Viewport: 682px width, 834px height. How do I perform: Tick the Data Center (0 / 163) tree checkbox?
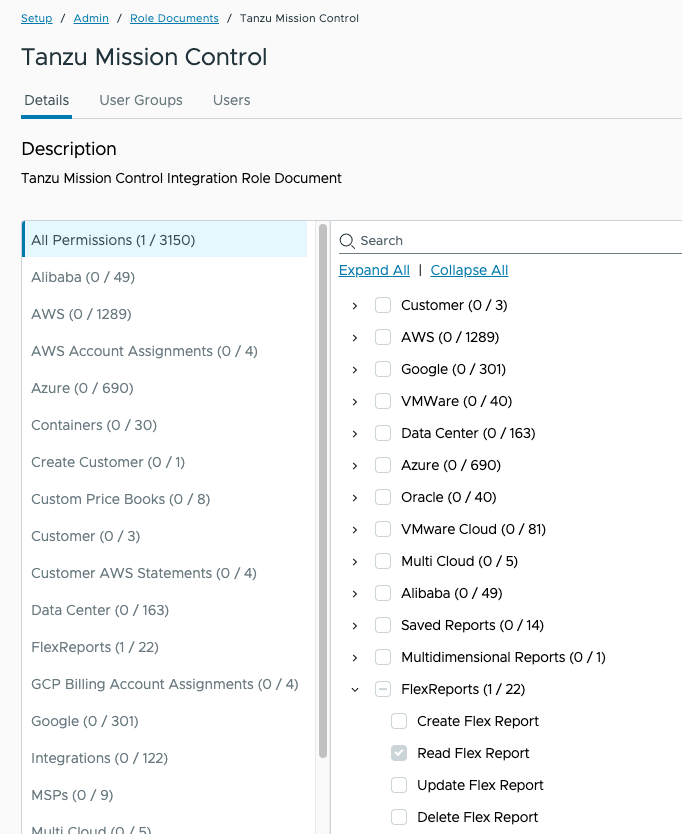tap(383, 433)
